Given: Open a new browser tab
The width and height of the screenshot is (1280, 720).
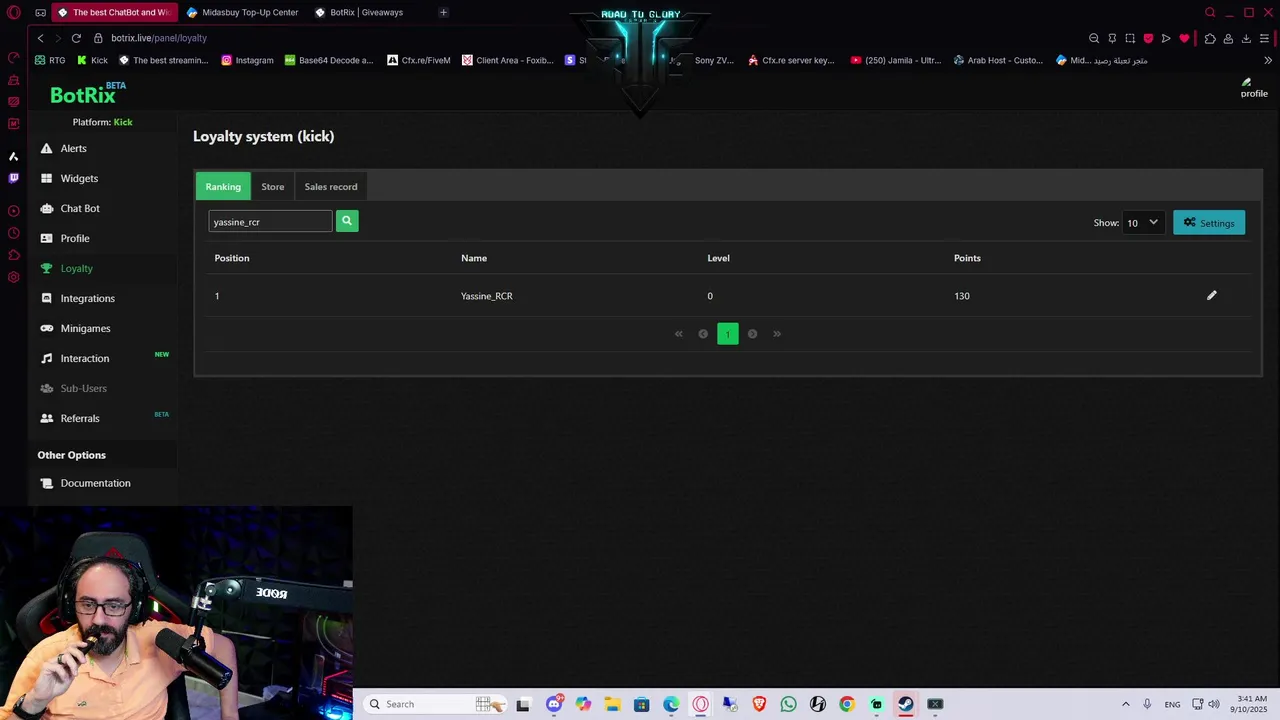Looking at the screenshot, I should tap(443, 12).
